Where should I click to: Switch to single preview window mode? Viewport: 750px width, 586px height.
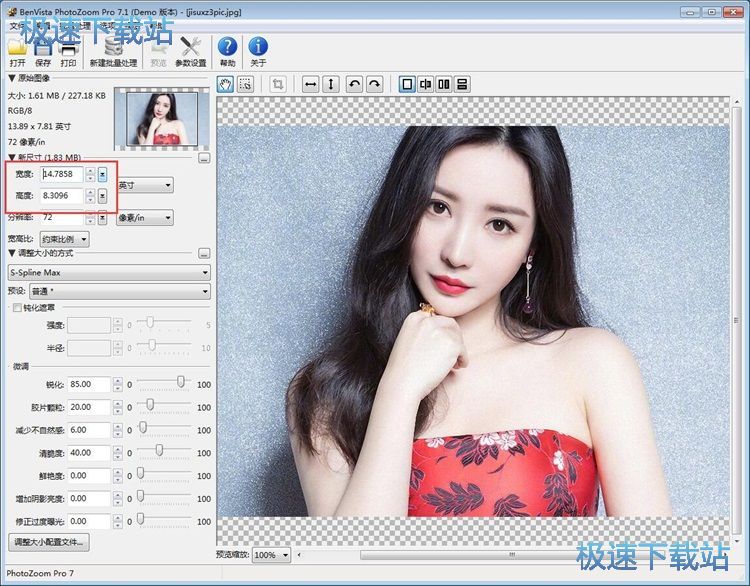coord(407,85)
